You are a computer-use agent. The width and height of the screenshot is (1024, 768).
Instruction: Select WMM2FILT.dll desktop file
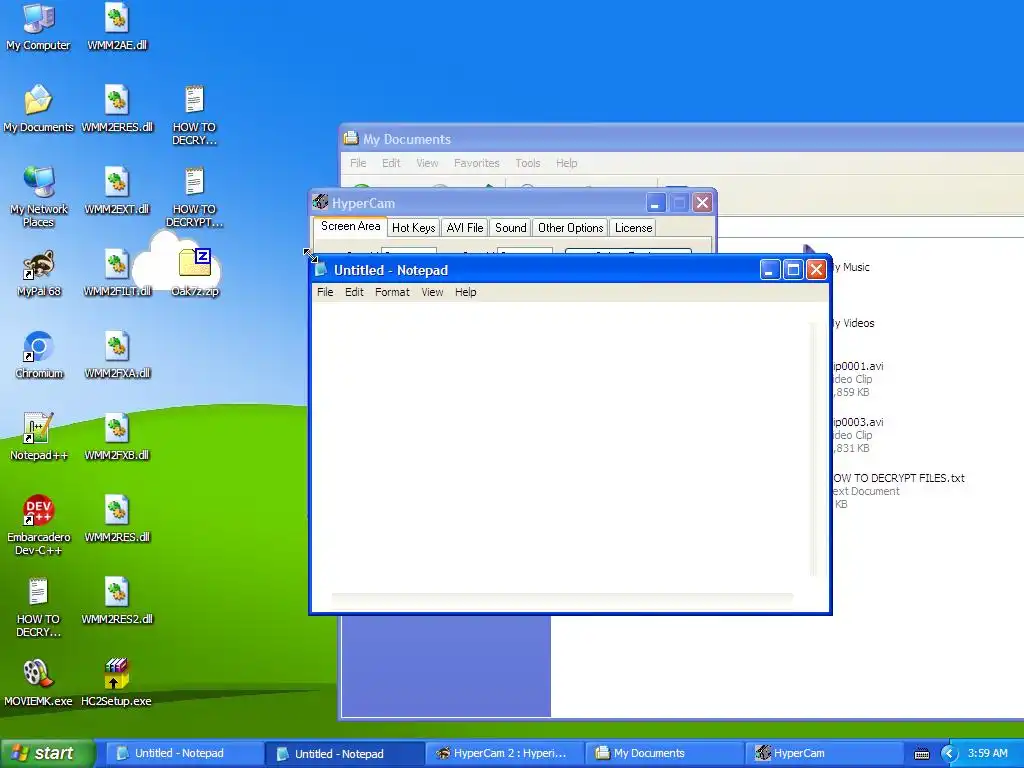117,274
